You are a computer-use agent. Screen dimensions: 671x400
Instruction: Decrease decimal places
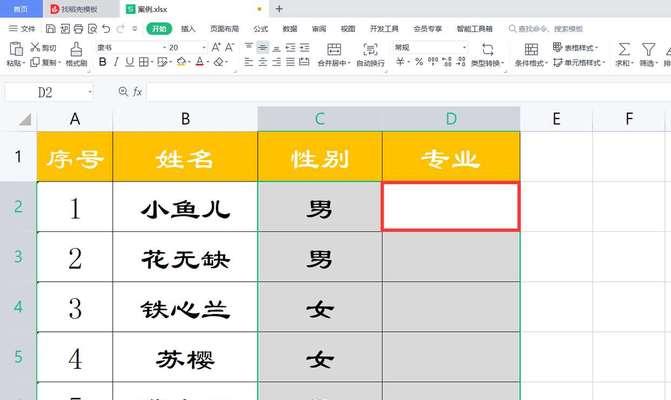click(461, 62)
